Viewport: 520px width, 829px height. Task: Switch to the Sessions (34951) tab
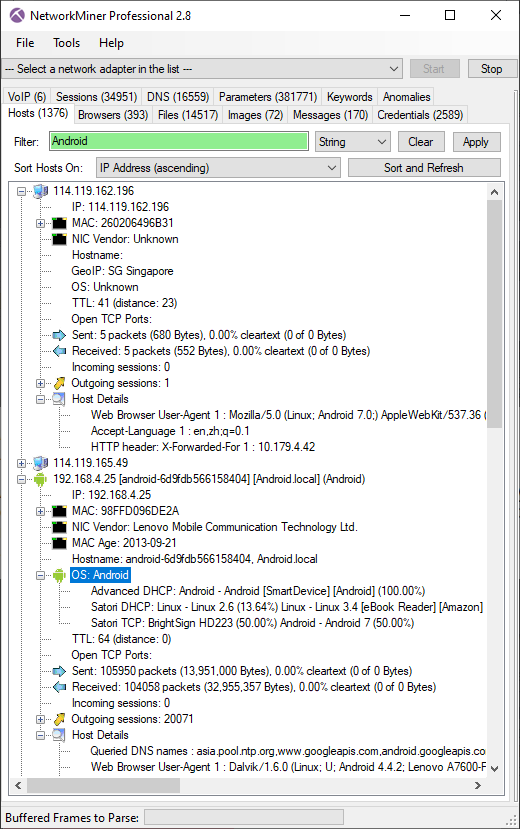pos(96,97)
